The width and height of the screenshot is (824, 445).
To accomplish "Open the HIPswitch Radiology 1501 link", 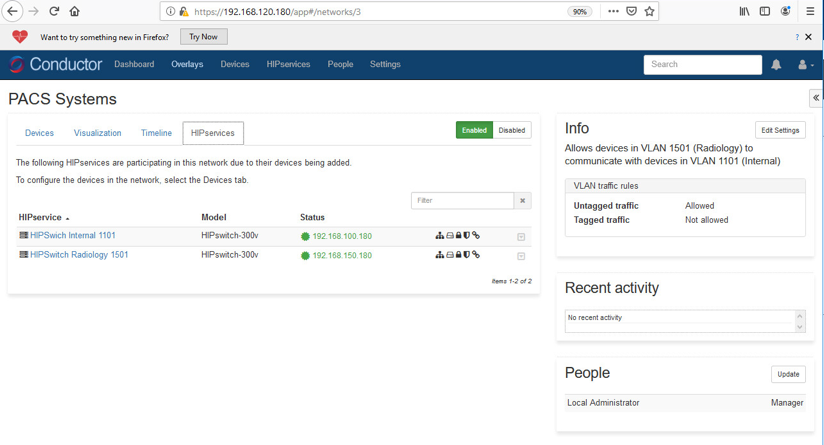I will [79, 255].
